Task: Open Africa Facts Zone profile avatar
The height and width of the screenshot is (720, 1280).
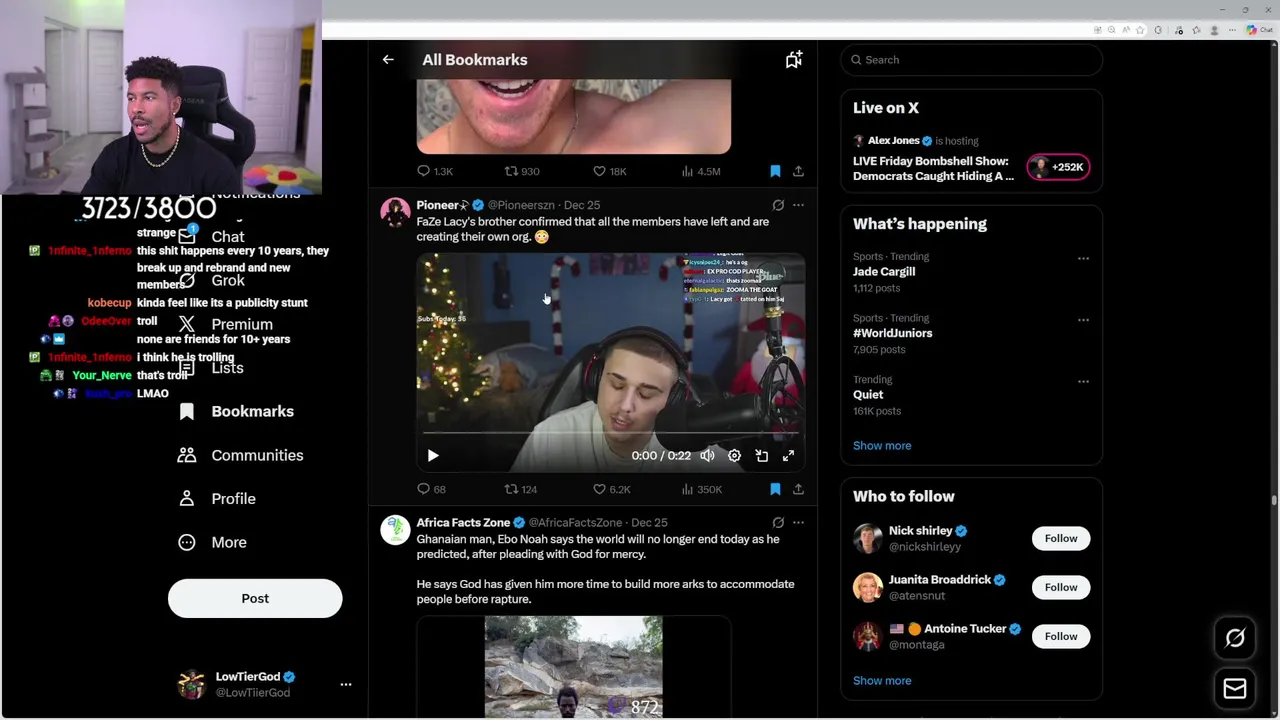Action: 395,530
